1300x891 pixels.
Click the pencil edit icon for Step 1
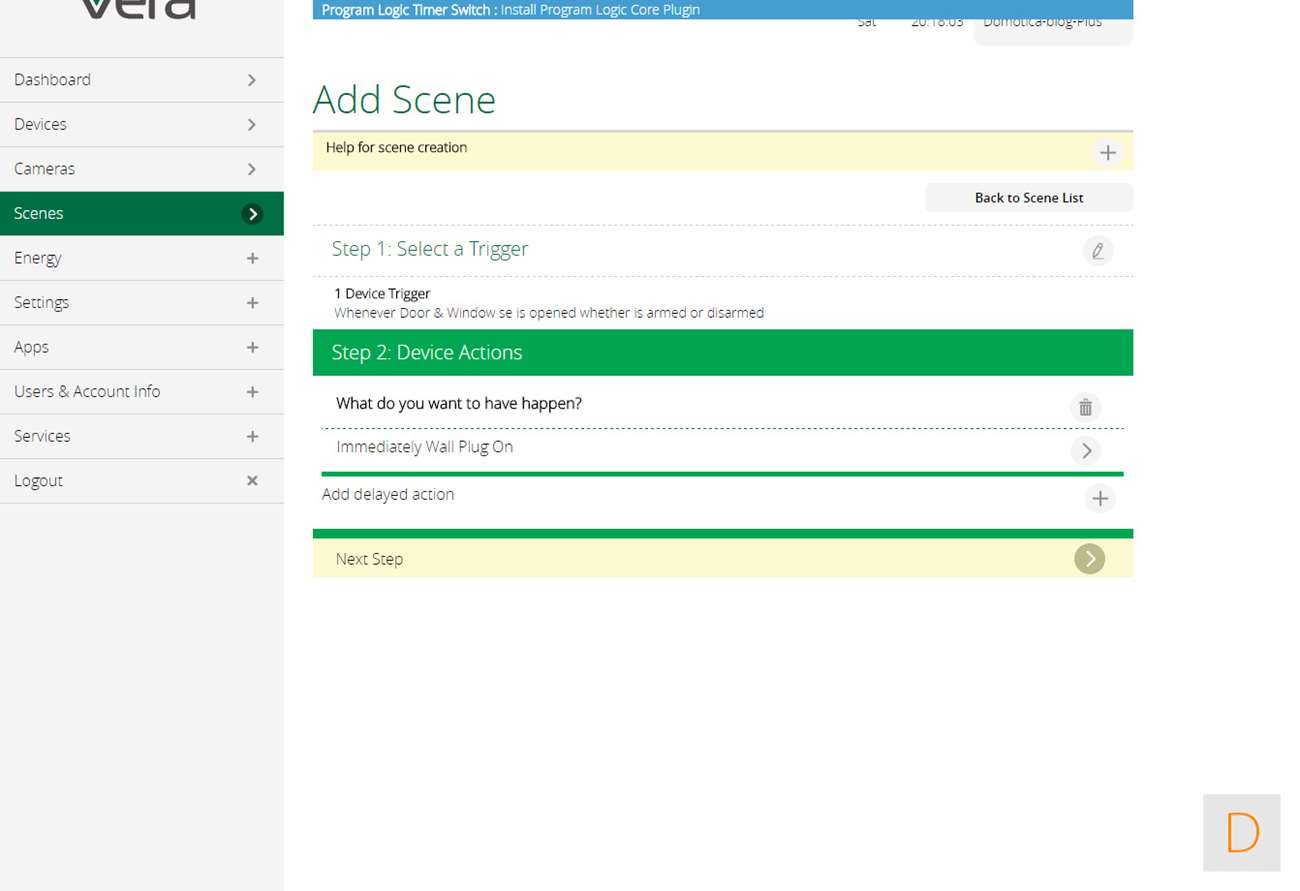pos(1097,250)
